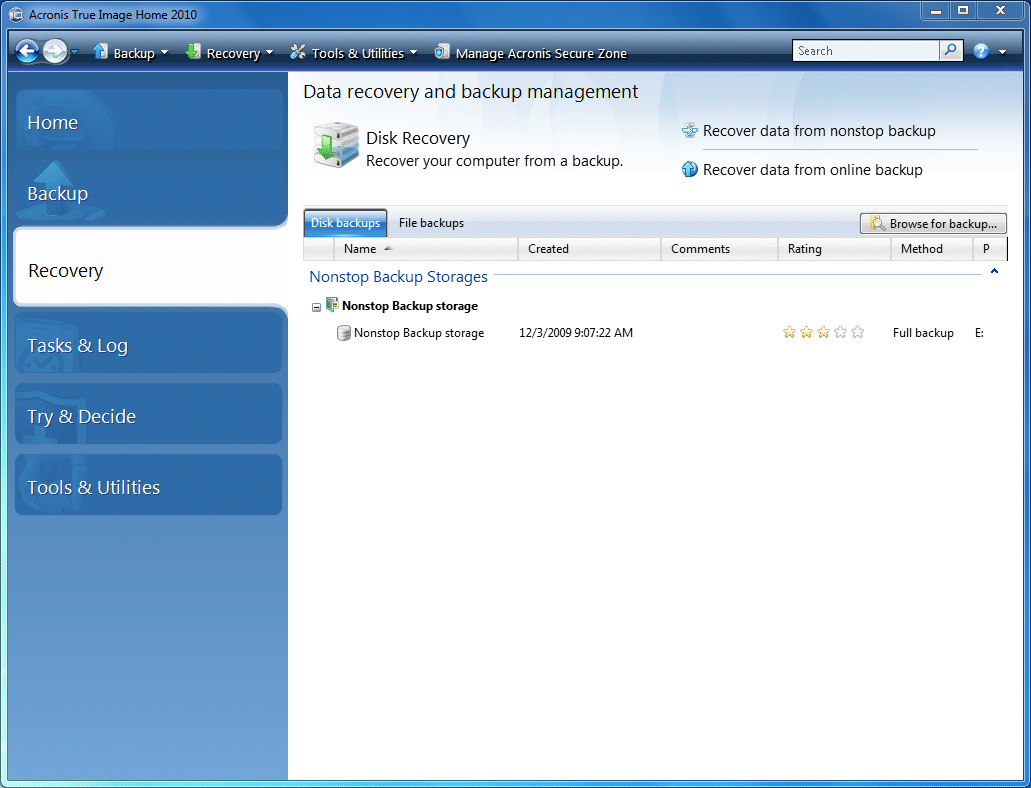Click the Nonstop Backup Storages heading
This screenshot has width=1031, height=788.
[x=398, y=277]
